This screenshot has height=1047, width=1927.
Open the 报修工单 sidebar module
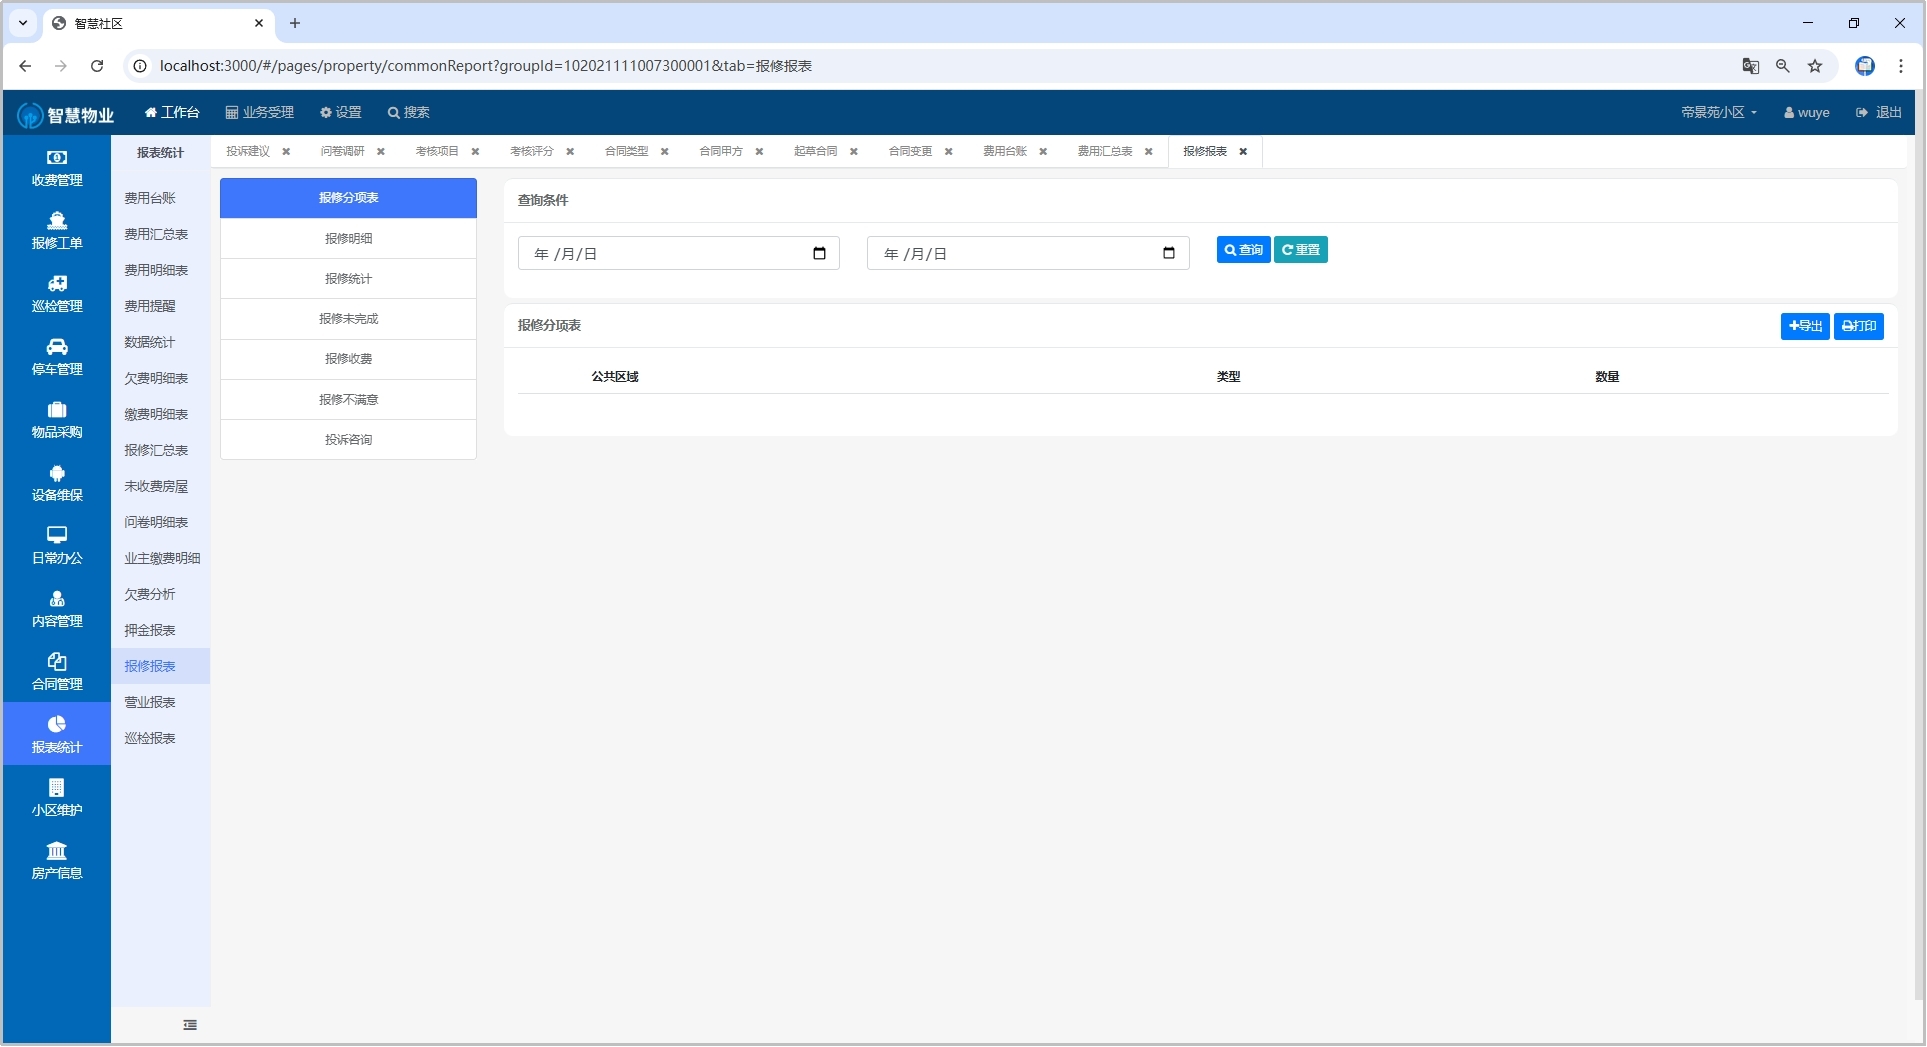(x=57, y=231)
